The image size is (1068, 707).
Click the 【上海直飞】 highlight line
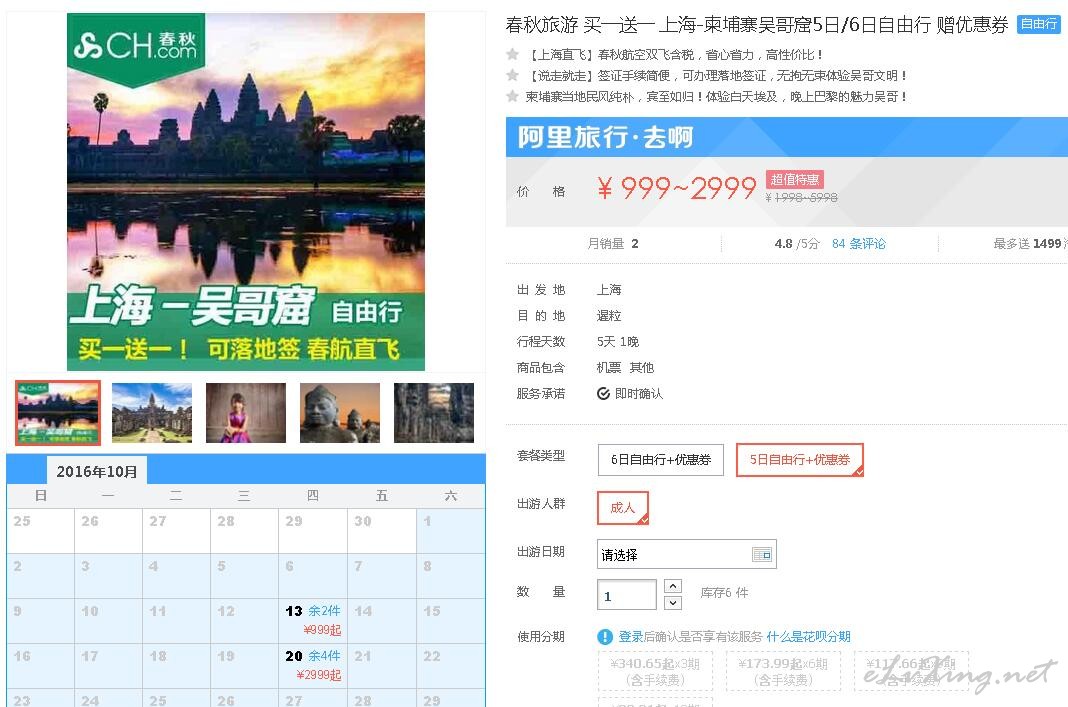point(675,54)
